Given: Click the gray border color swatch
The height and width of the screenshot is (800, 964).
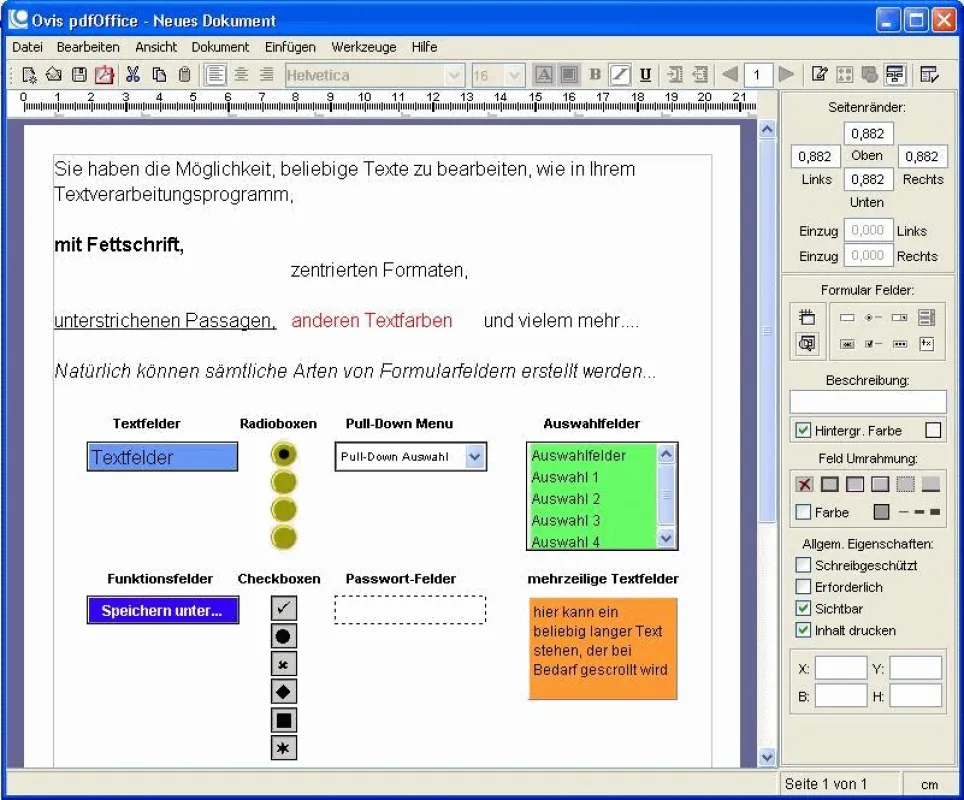Looking at the screenshot, I should [881, 512].
